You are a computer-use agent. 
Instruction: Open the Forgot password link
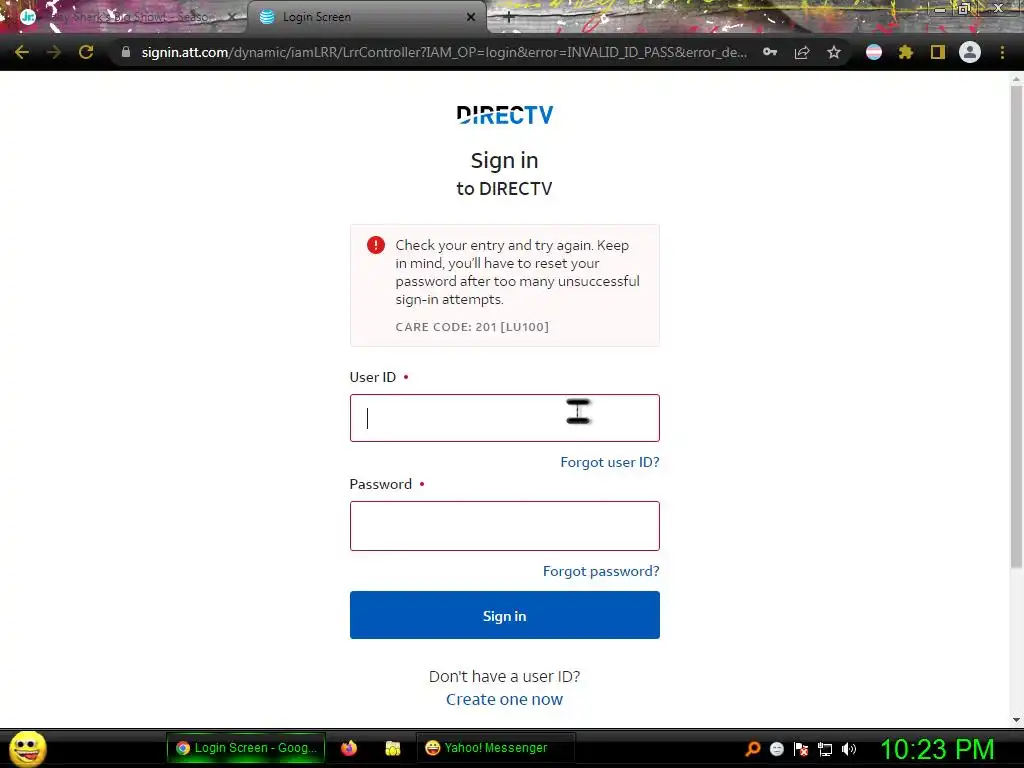pos(601,571)
